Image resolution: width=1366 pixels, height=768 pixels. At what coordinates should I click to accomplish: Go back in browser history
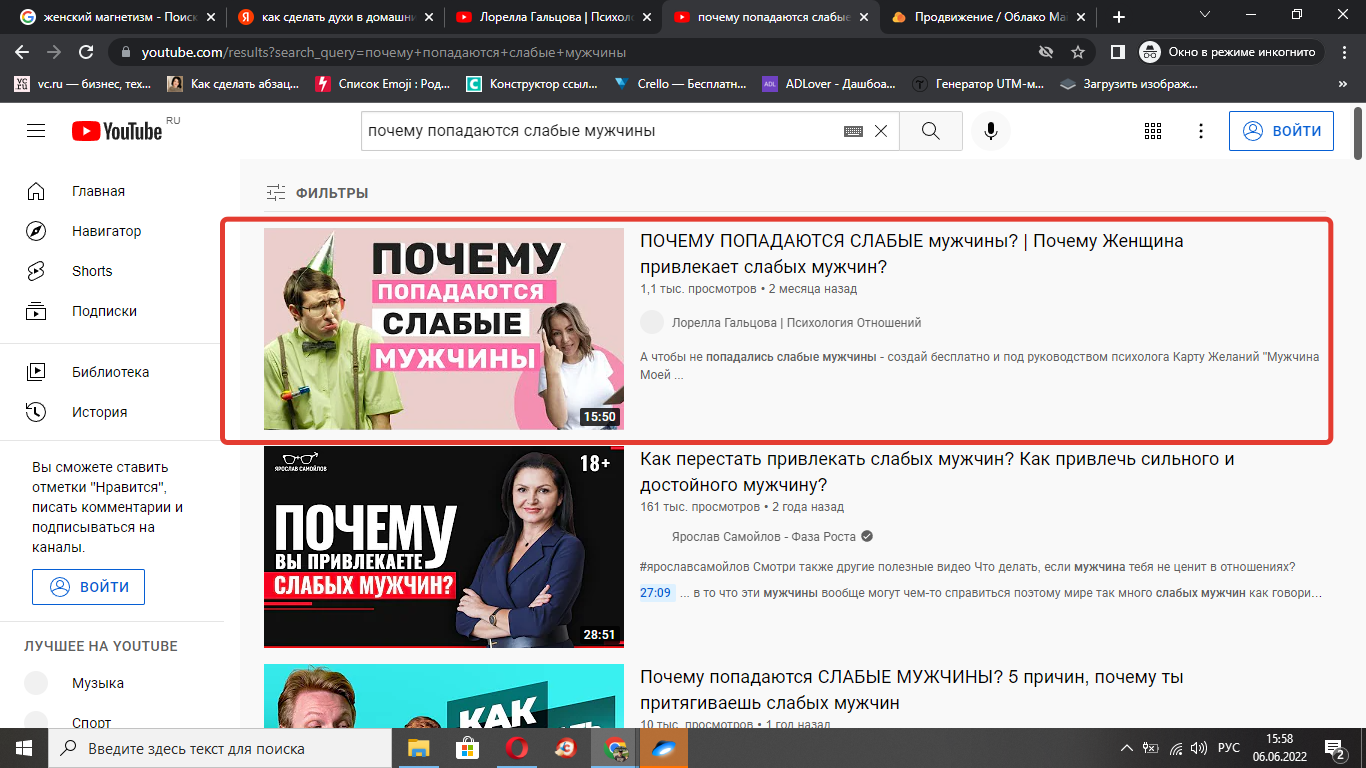pyautogui.click(x=23, y=52)
